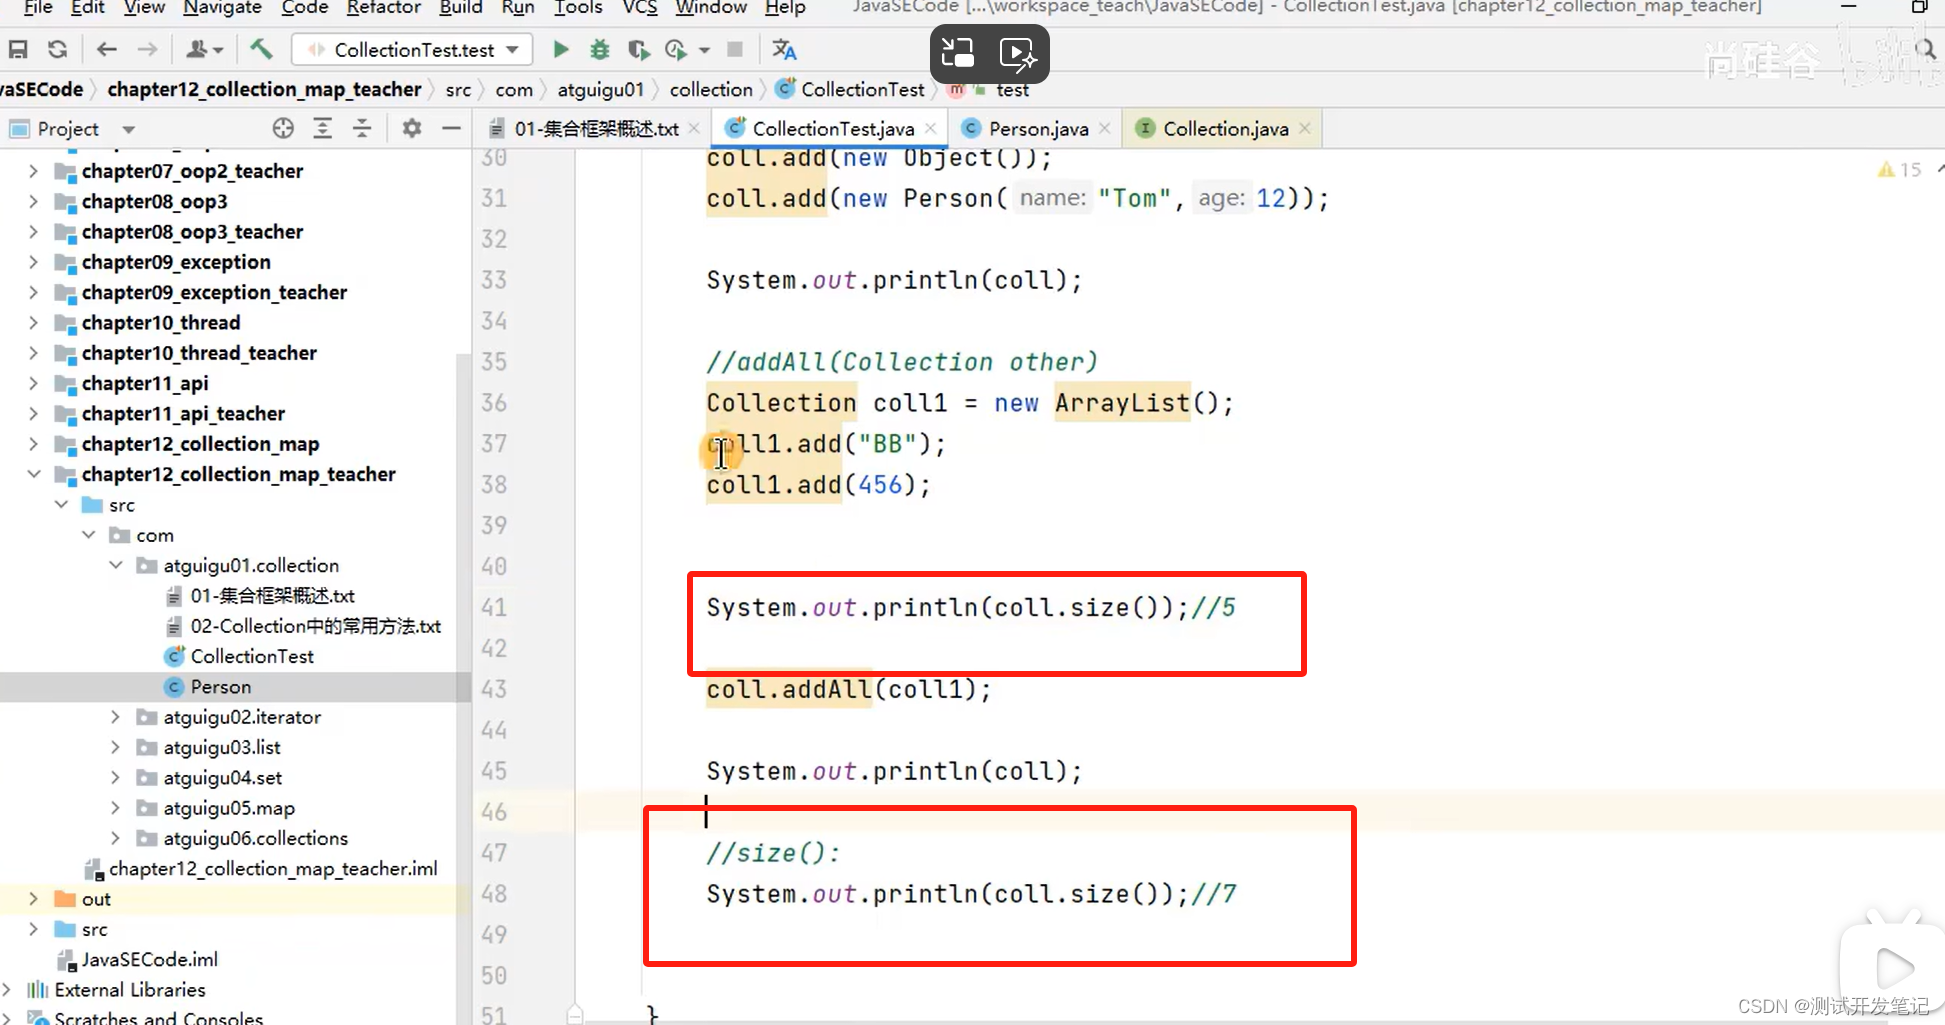This screenshot has width=1945, height=1025.
Task: Run CollectionTest.test with green play icon
Action: click(560, 49)
